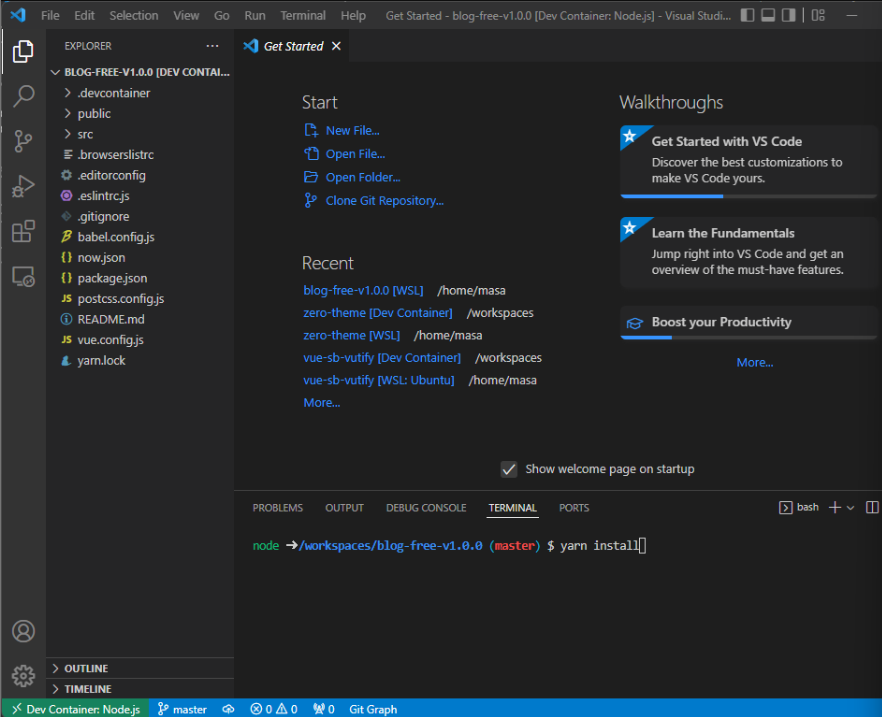The image size is (882, 717).
Task: Open Explorer views and more actions ellipsis
Action: coord(212,46)
